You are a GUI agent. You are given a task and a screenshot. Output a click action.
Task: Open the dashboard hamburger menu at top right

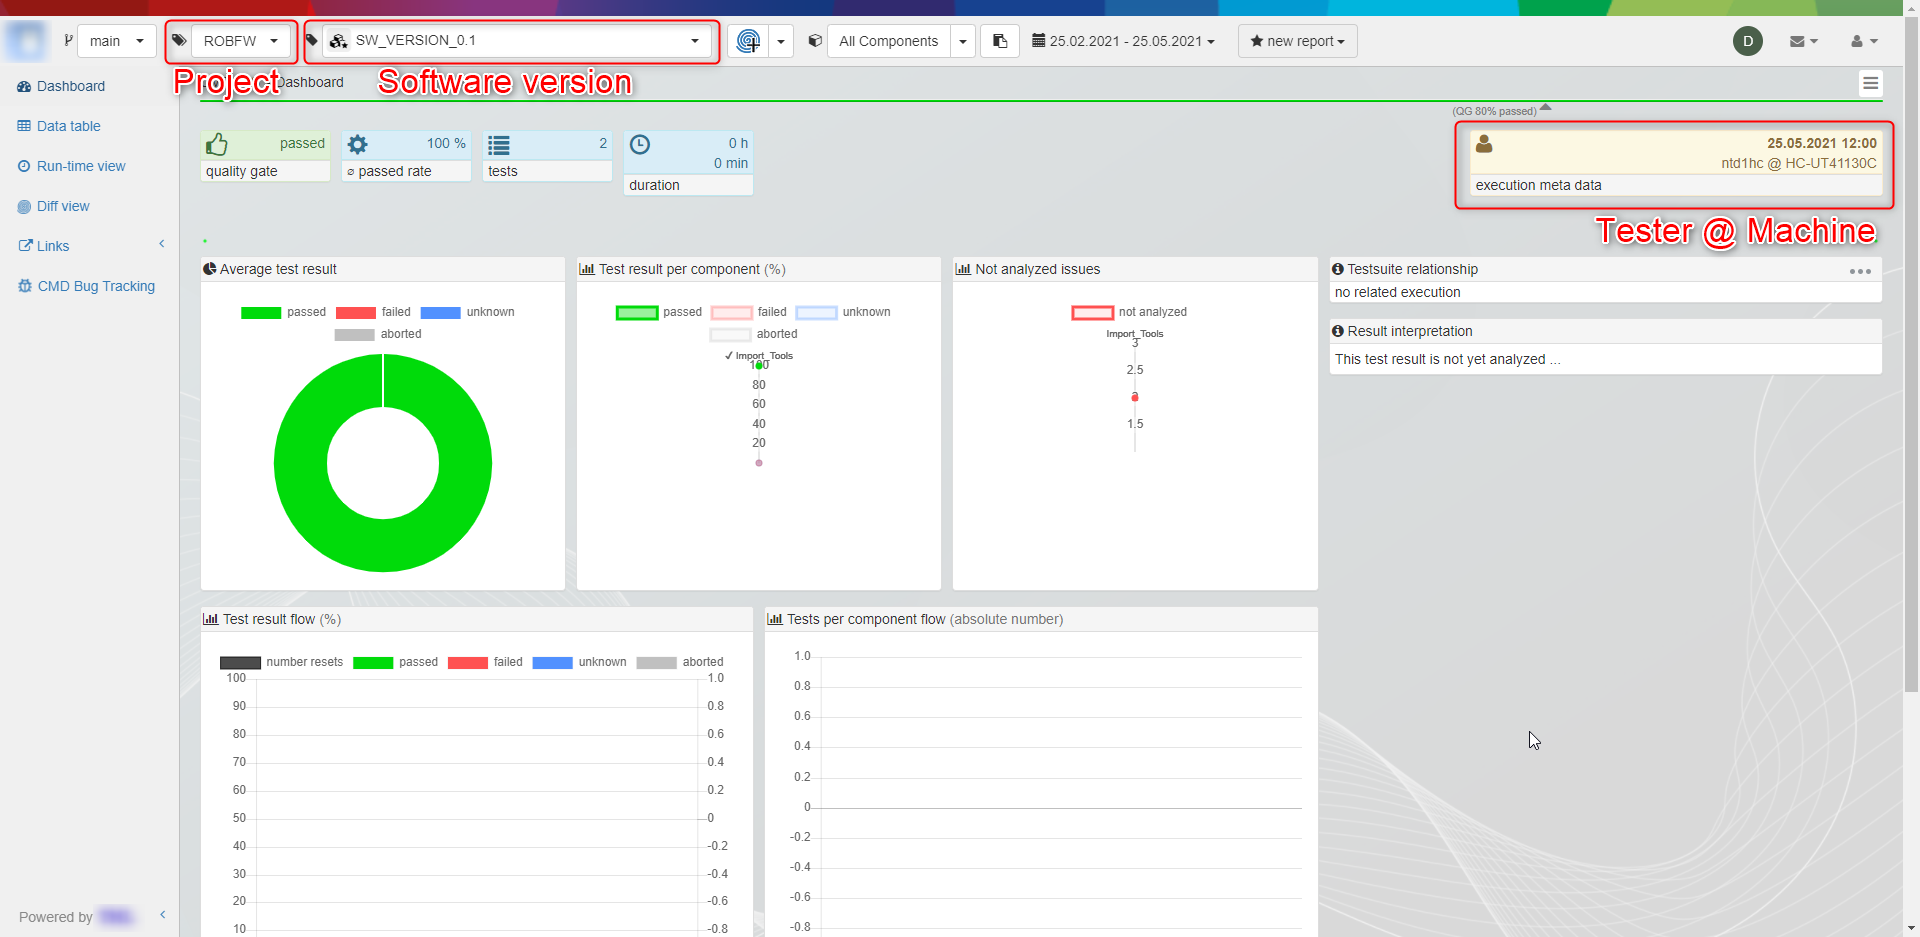tap(1871, 84)
